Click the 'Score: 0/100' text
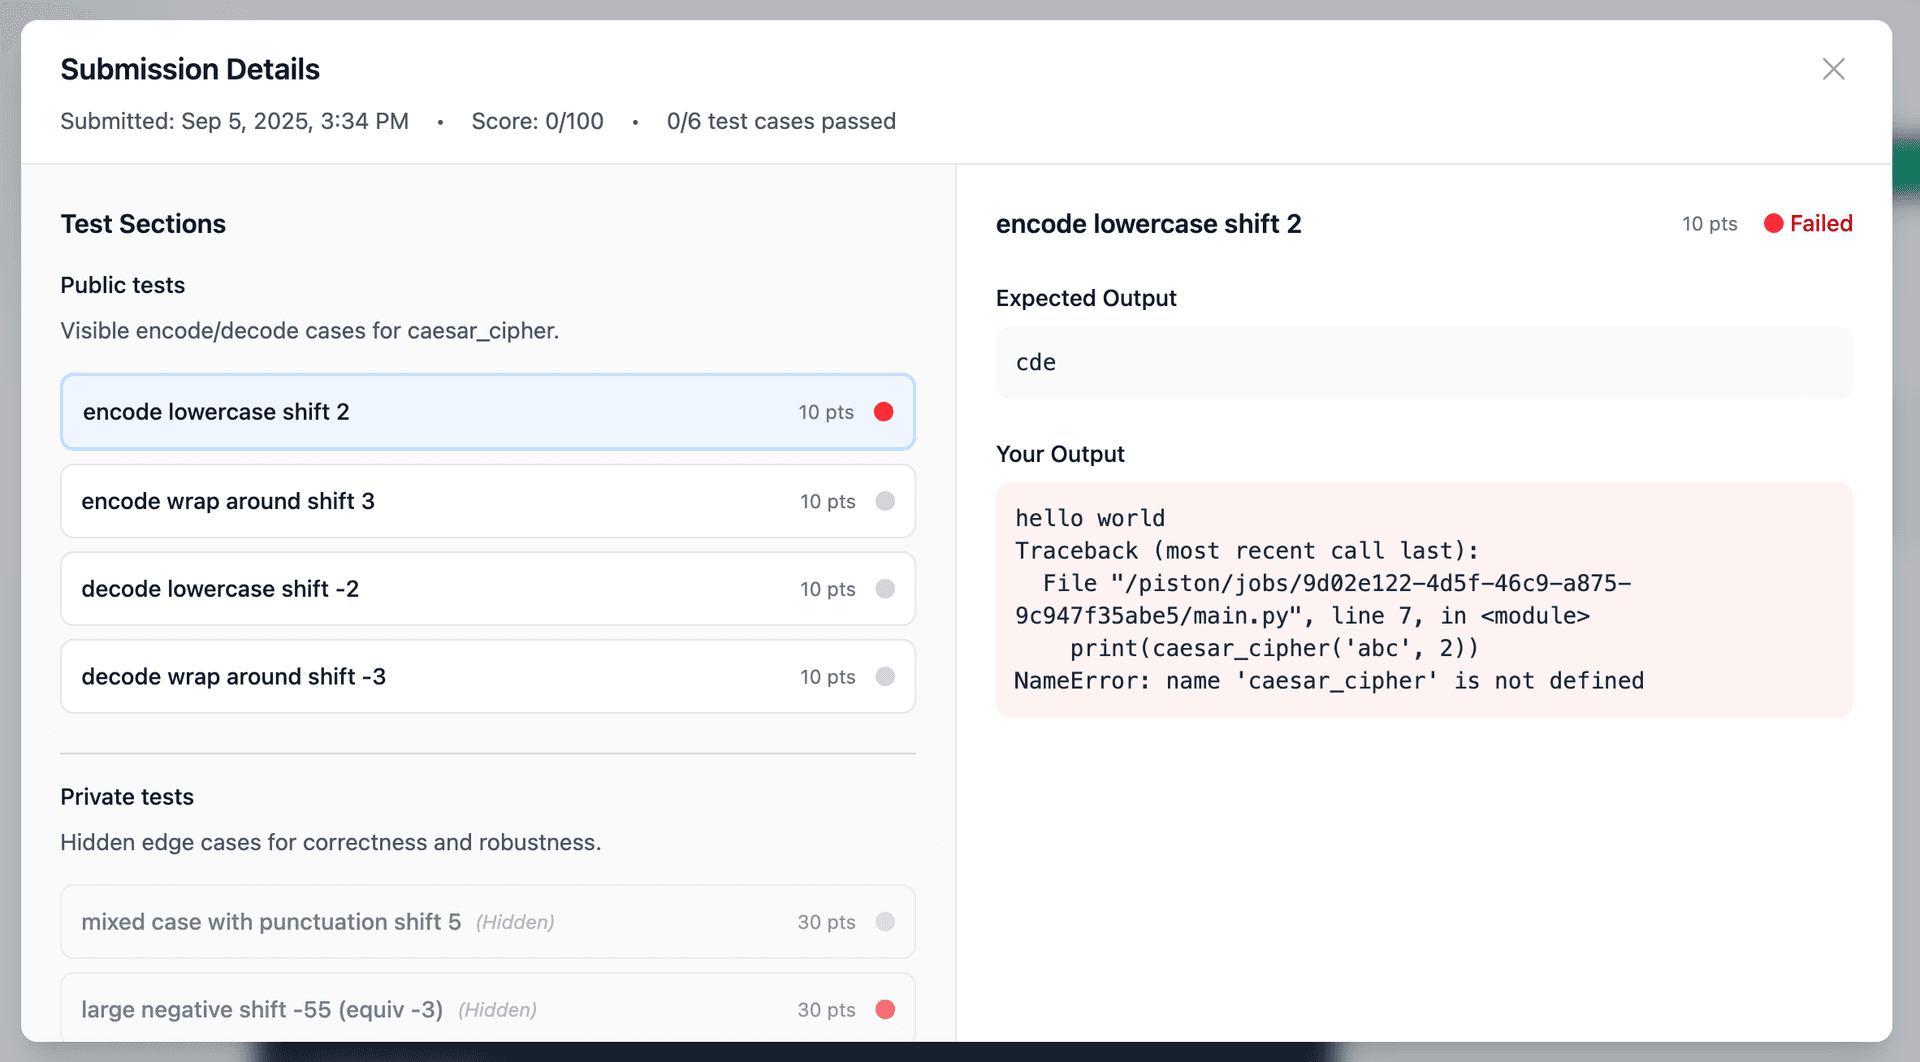This screenshot has height=1062, width=1920. pos(537,122)
